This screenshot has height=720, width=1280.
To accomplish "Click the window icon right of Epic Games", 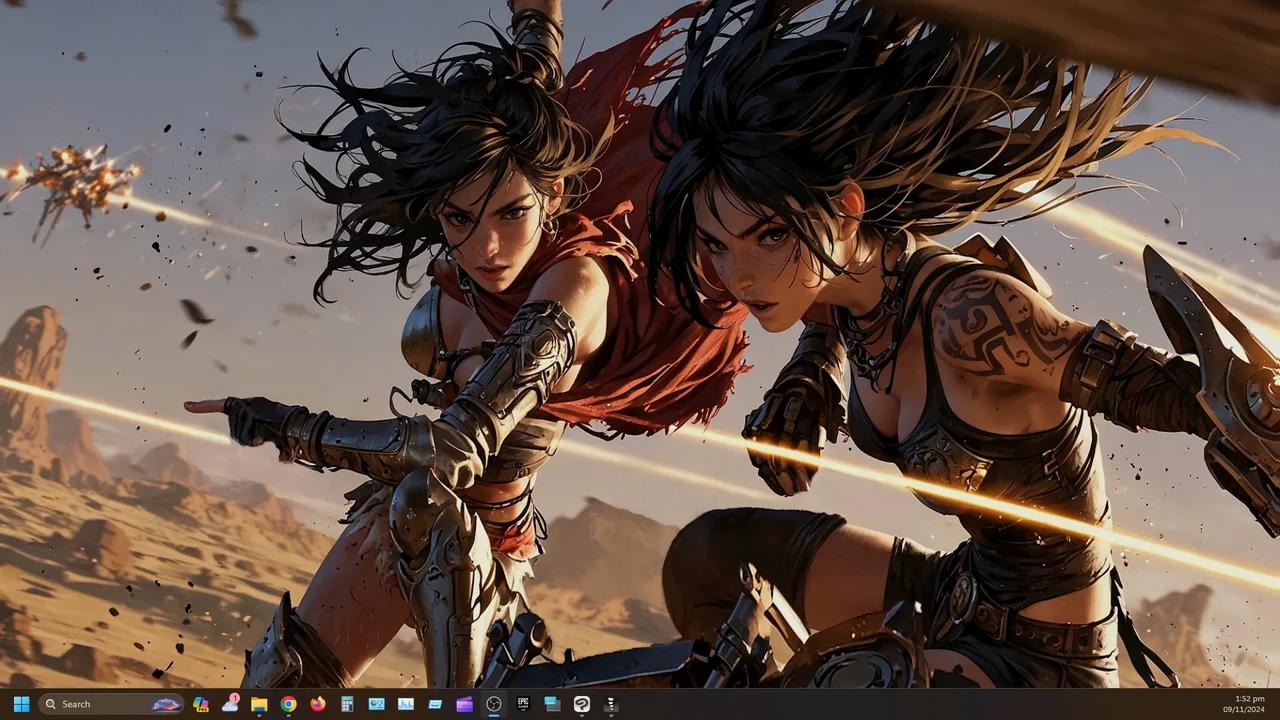I will [552, 704].
